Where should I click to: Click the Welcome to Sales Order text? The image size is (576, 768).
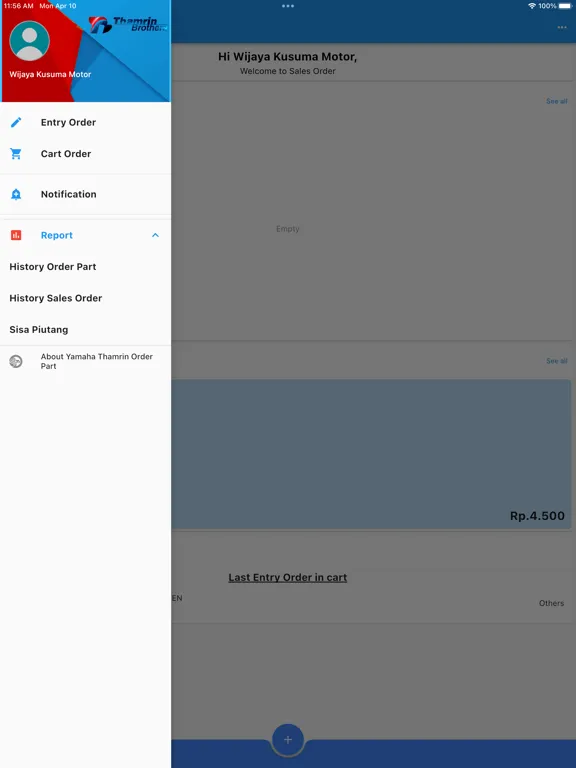point(288,71)
